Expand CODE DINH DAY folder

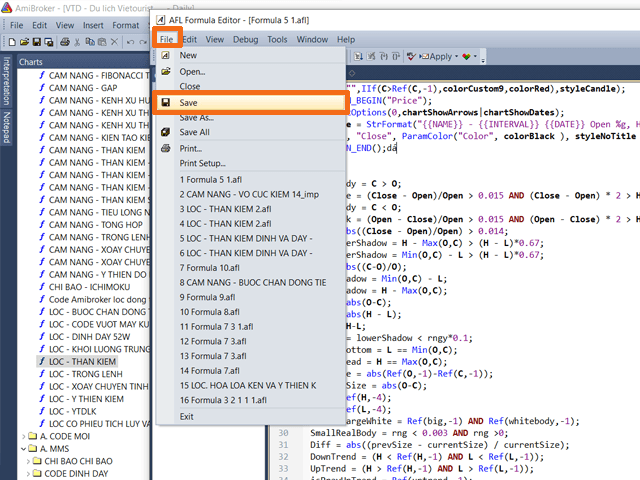tap(28, 473)
